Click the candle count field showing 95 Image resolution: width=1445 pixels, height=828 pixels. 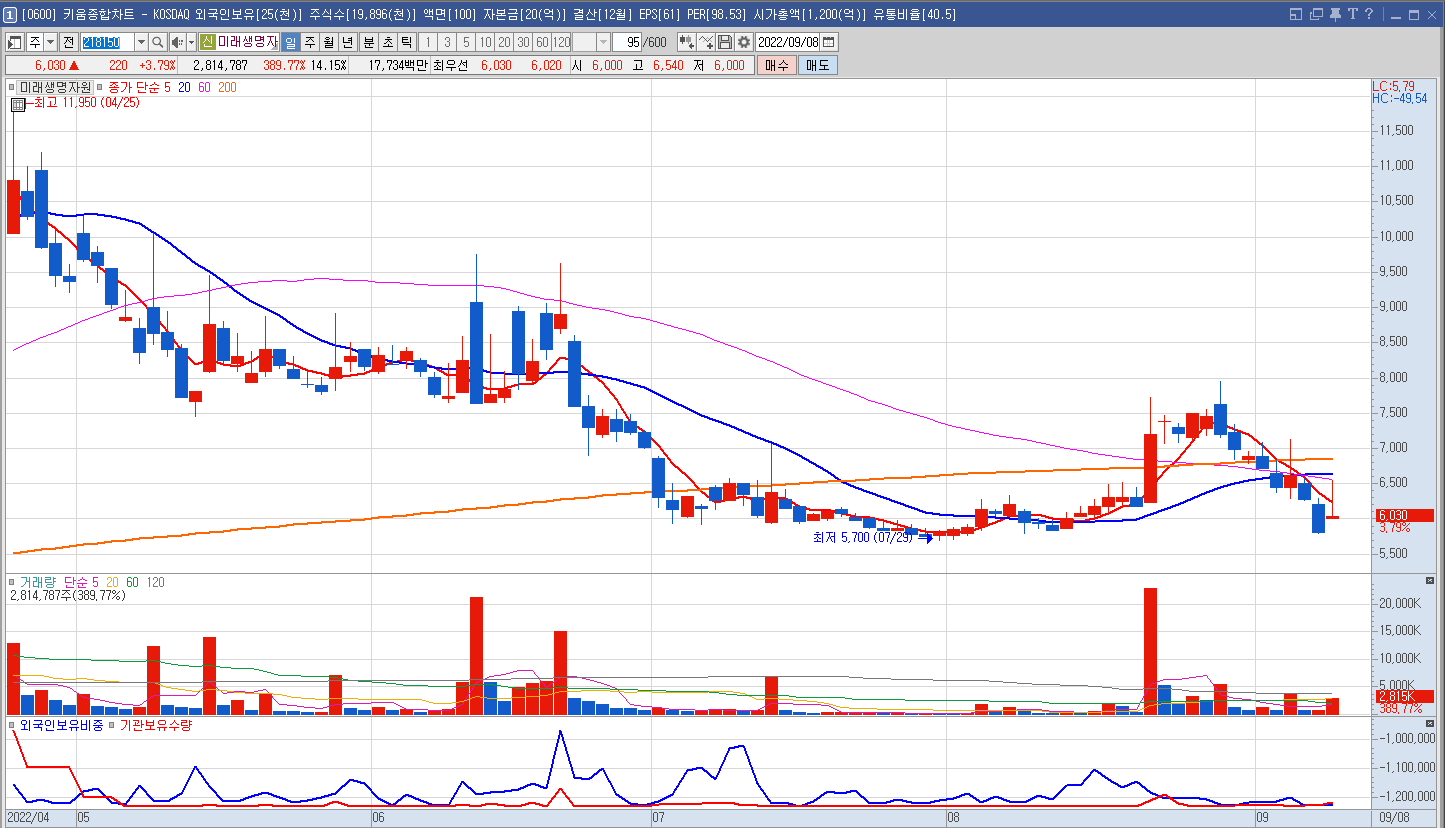[x=626, y=42]
